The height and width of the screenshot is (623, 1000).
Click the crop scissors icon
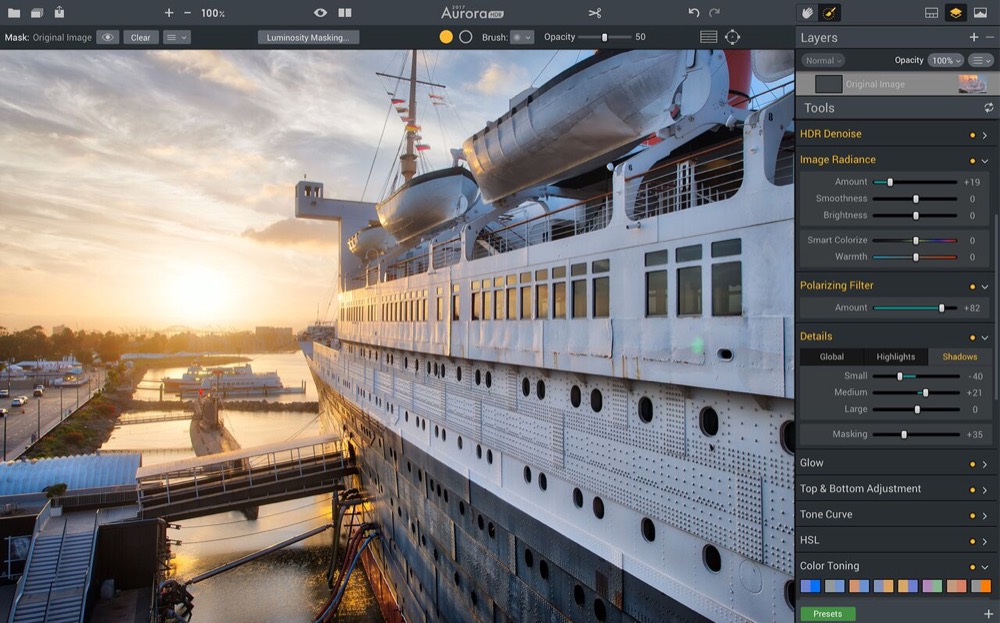595,12
